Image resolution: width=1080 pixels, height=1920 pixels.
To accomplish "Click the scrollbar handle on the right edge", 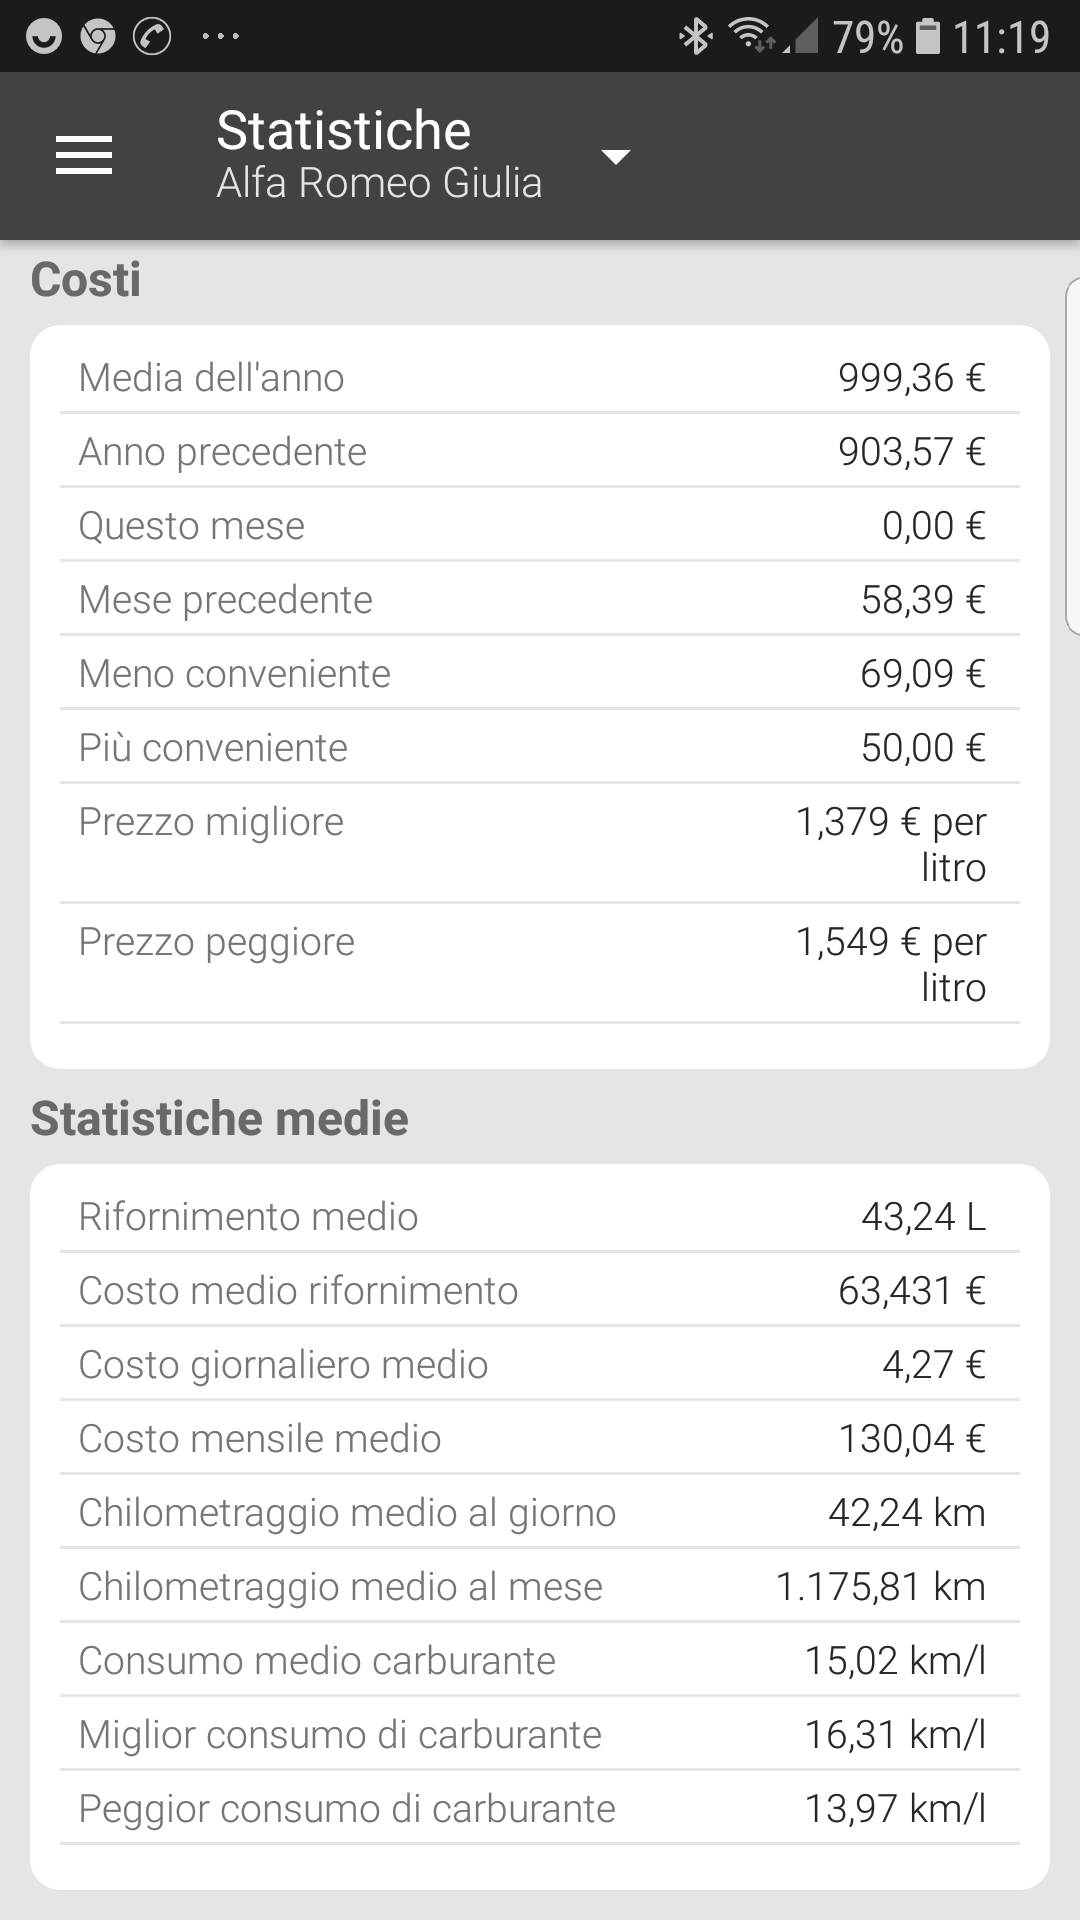I will 1073,456.
